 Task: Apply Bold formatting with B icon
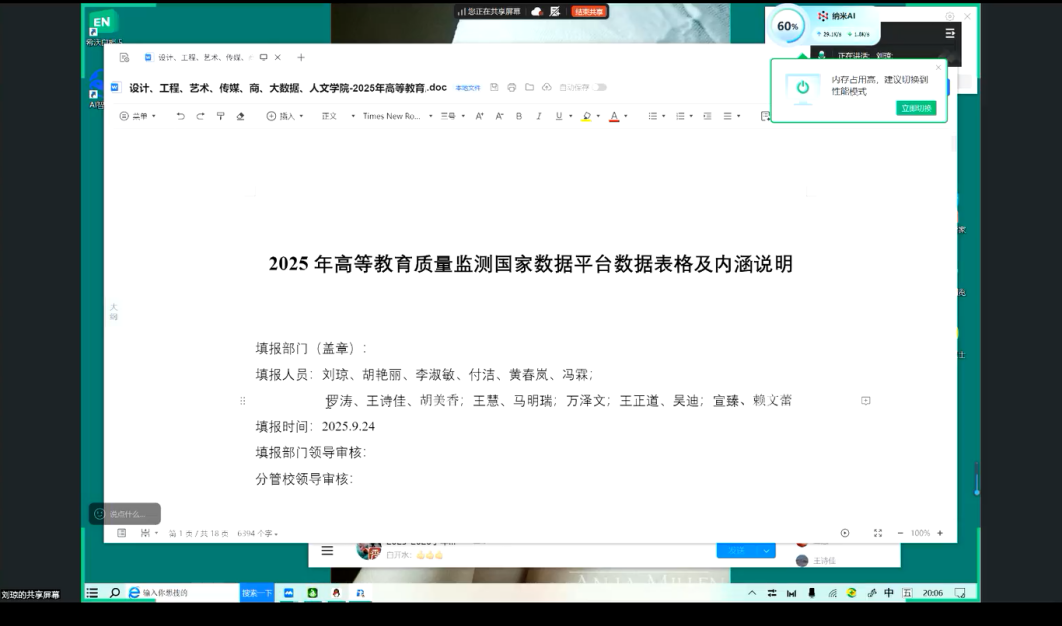pyautogui.click(x=518, y=116)
